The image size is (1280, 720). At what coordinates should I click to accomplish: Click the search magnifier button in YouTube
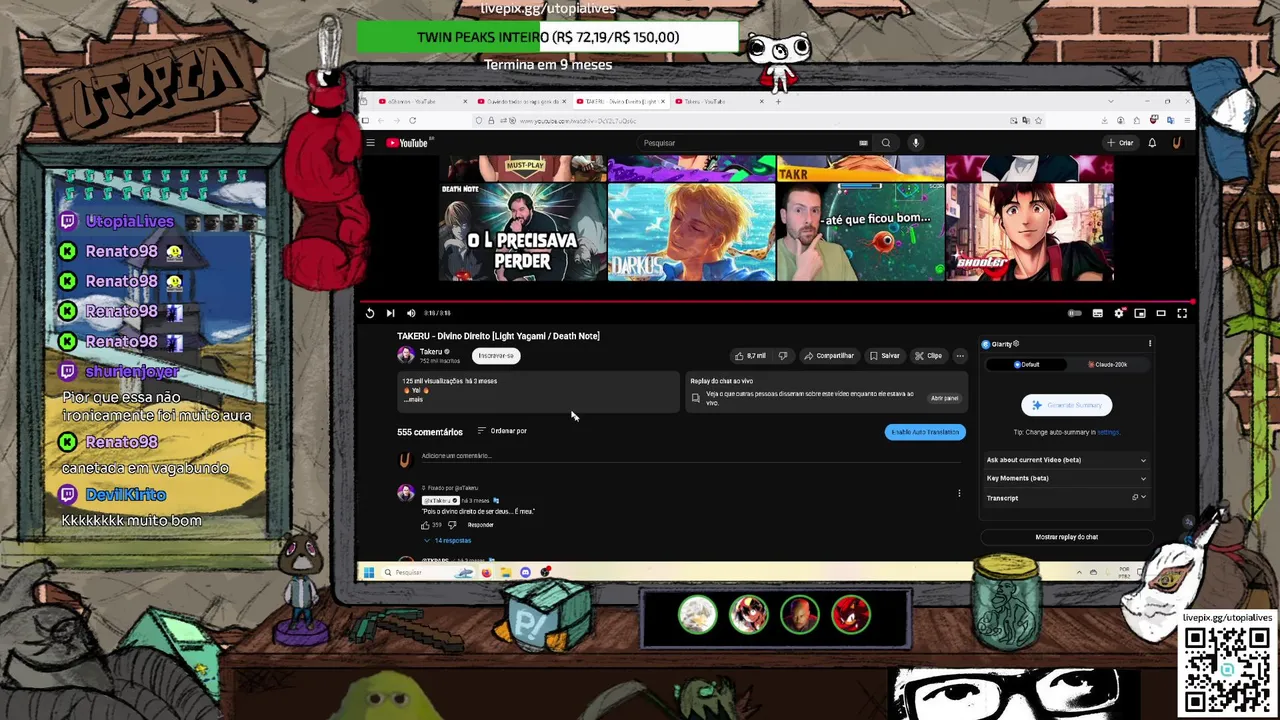pyautogui.click(x=885, y=143)
